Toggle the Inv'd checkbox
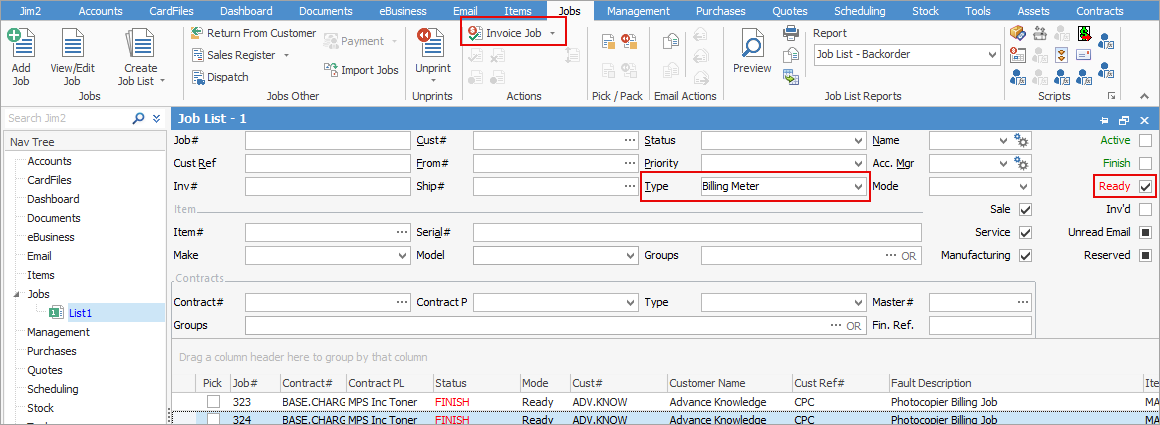 (x=1145, y=210)
